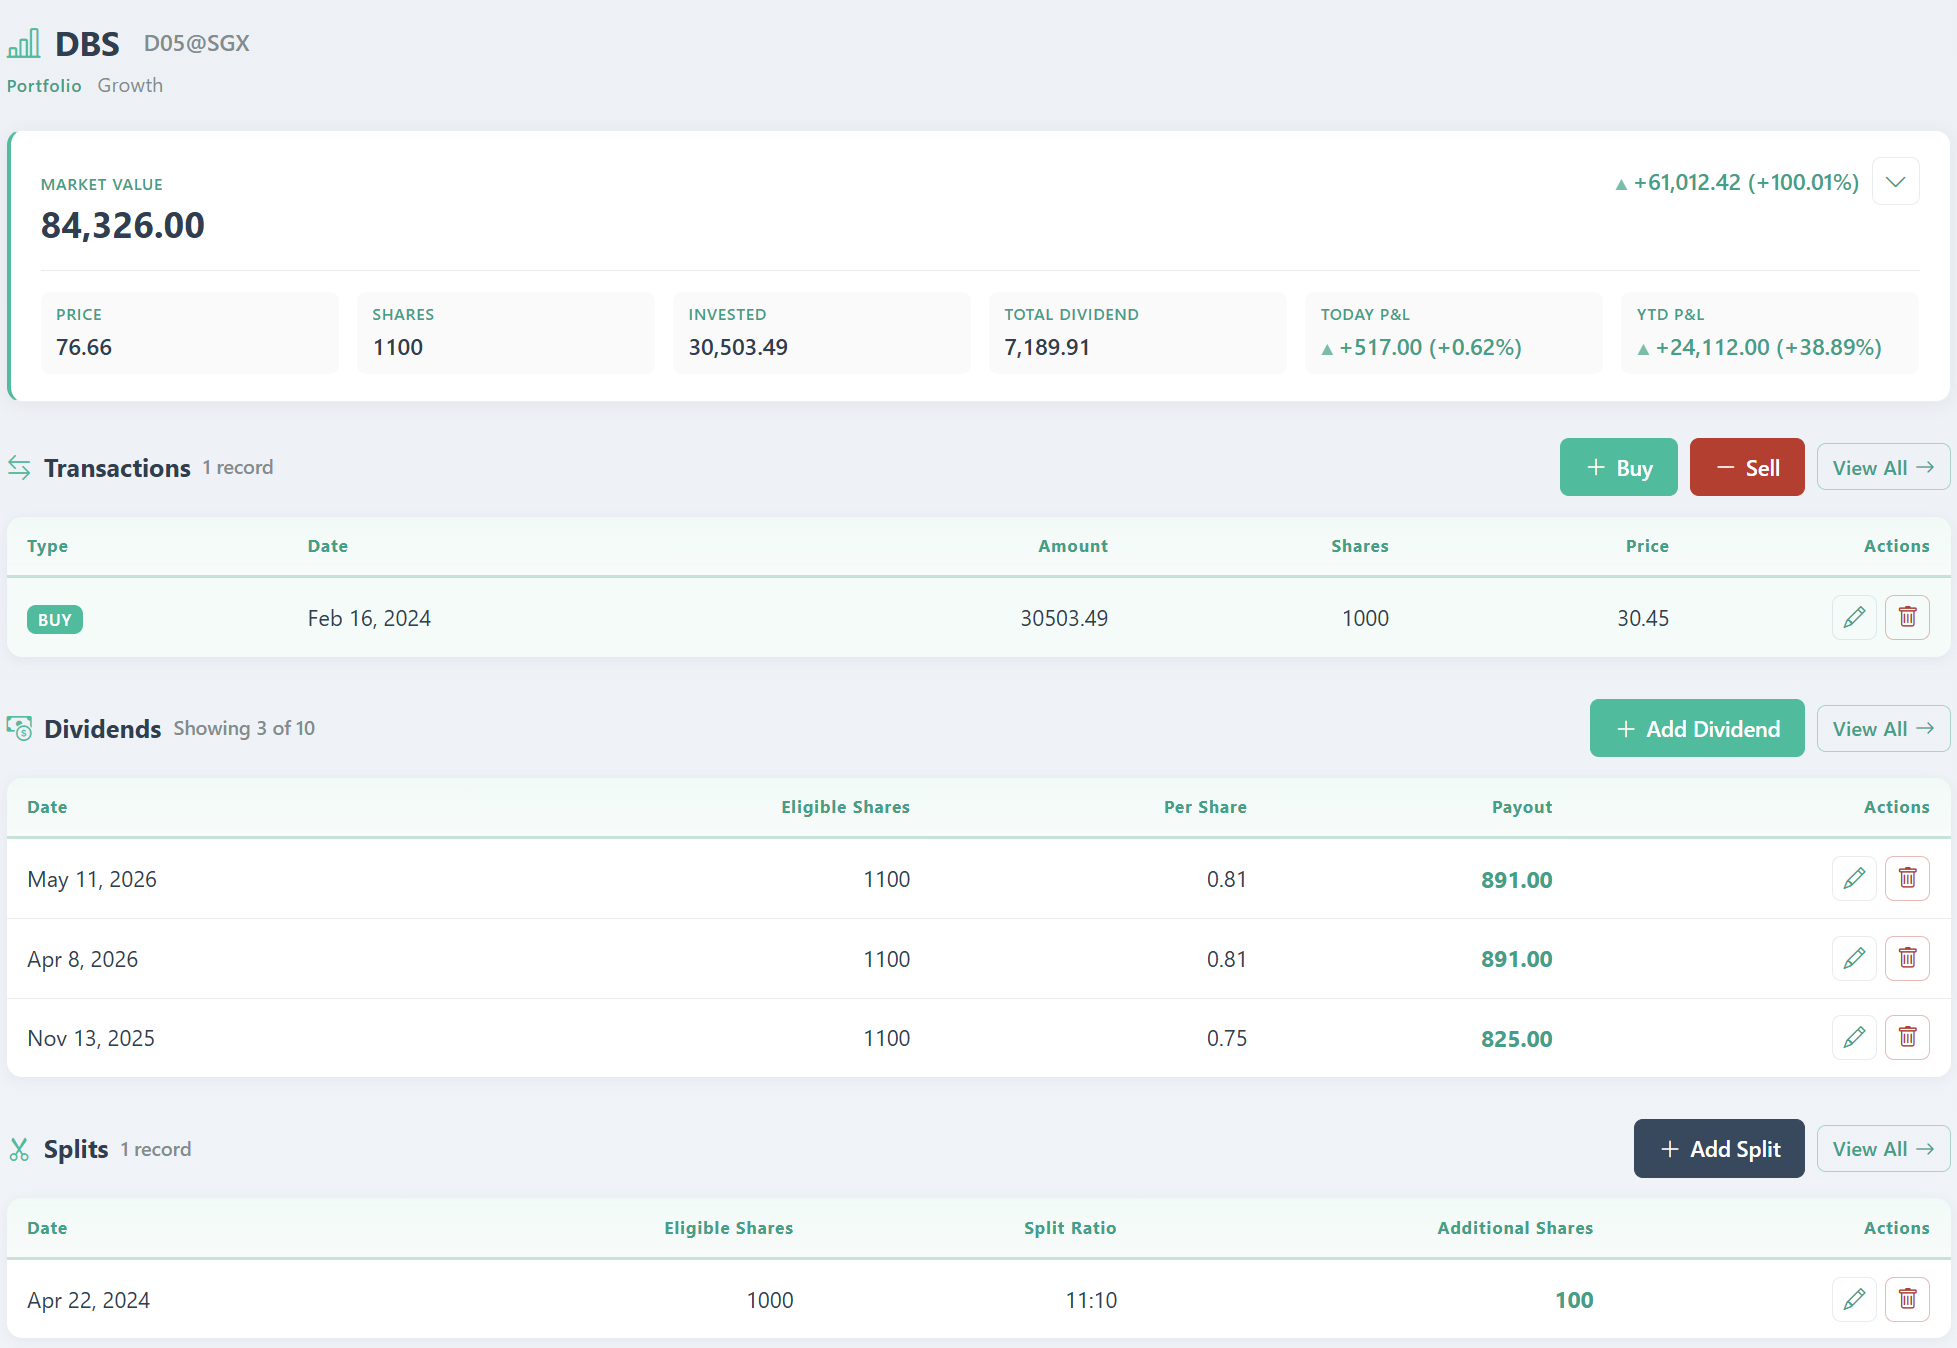The image size is (1957, 1348).
Task: Click the Payout column header
Action: click(1522, 807)
